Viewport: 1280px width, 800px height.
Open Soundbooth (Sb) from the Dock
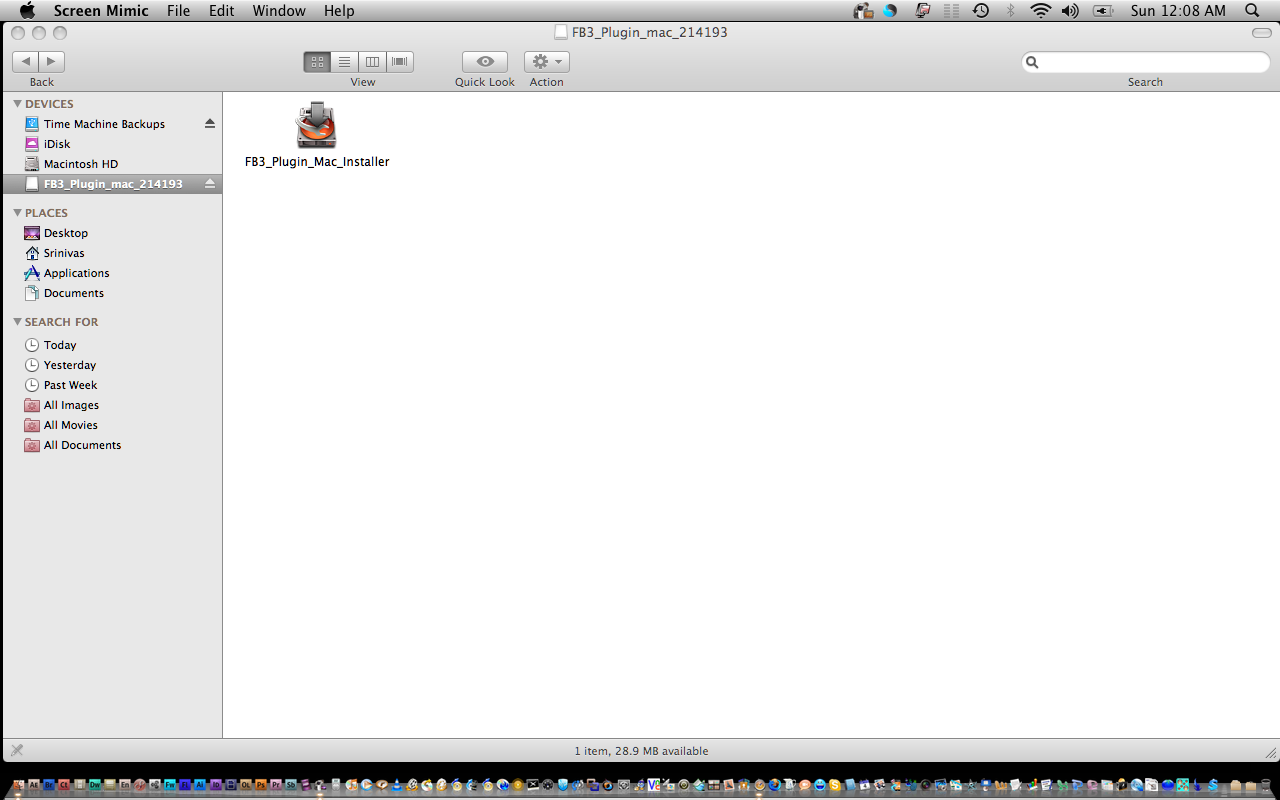pyautogui.click(x=291, y=785)
